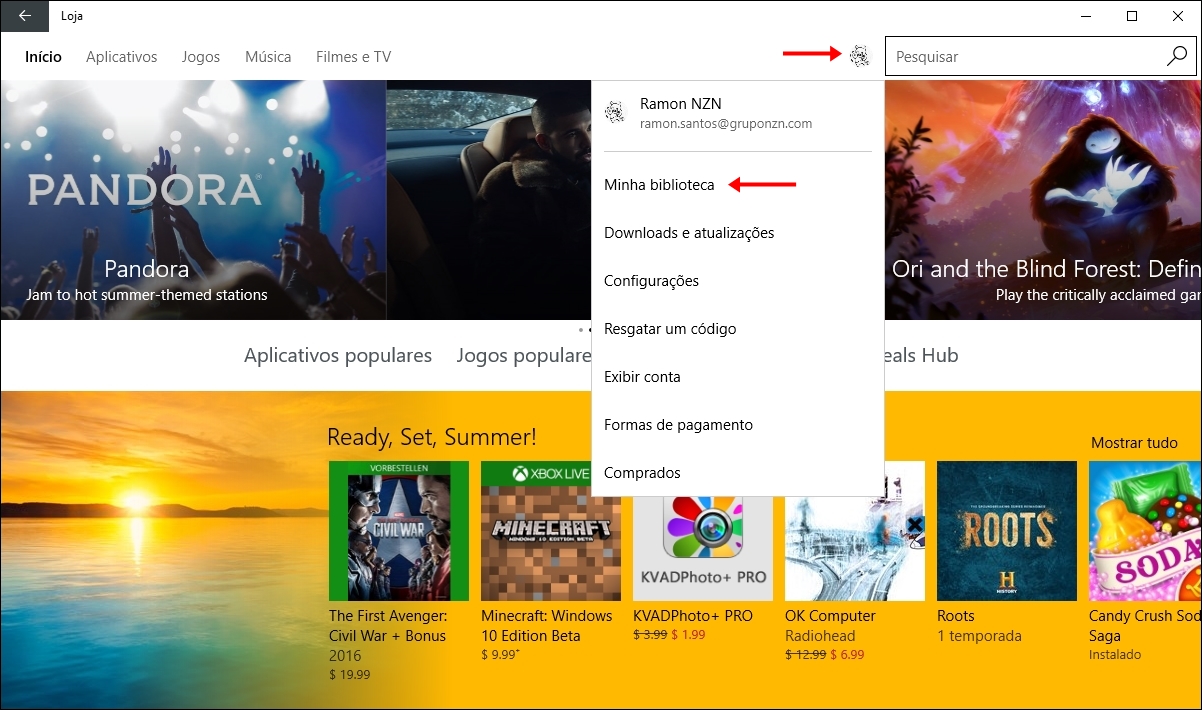
Task: Click 'OK Computer' title text
Action: point(830,616)
